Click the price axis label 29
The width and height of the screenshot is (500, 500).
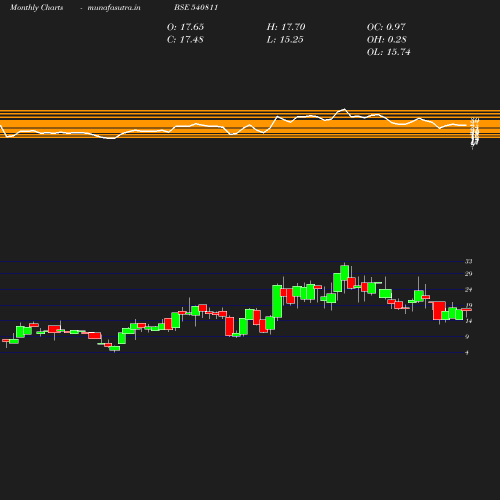click(469, 274)
